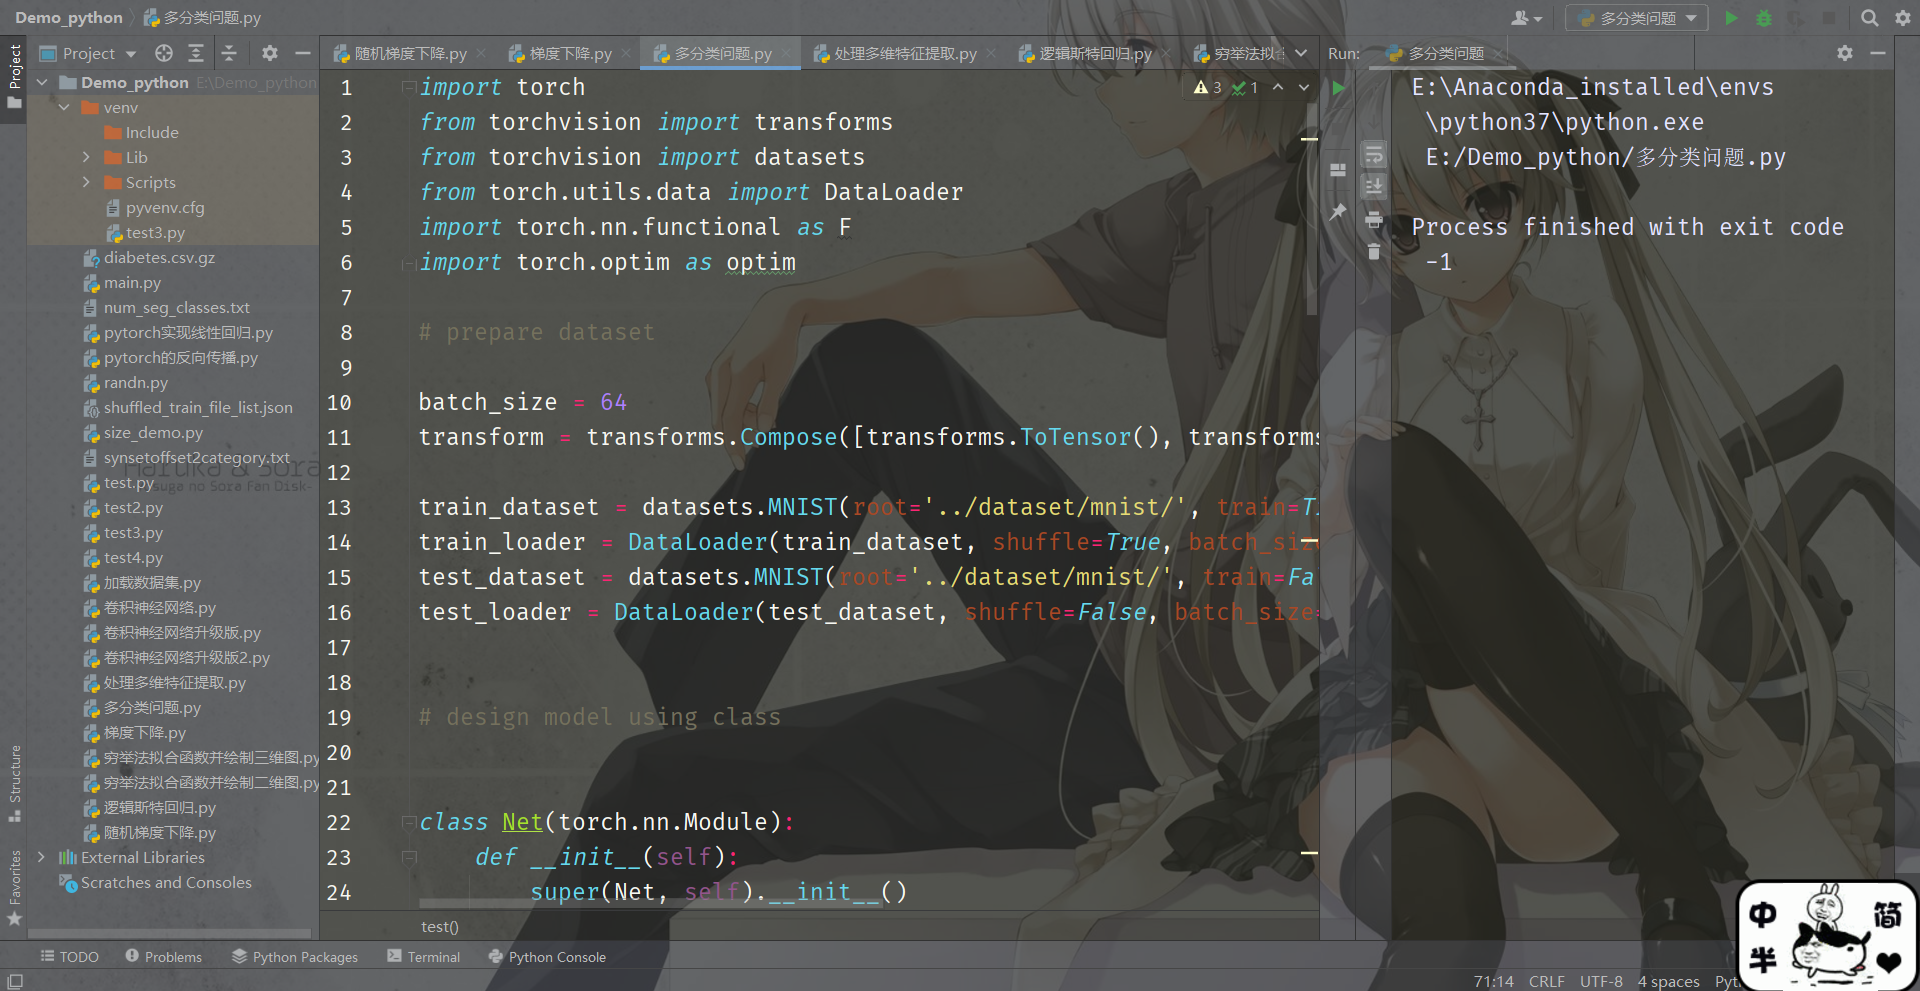The height and width of the screenshot is (991, 1920).
Task: Toggle soft-wrap in Run console
Action: pyautogui.click(x=1374, y=154)
